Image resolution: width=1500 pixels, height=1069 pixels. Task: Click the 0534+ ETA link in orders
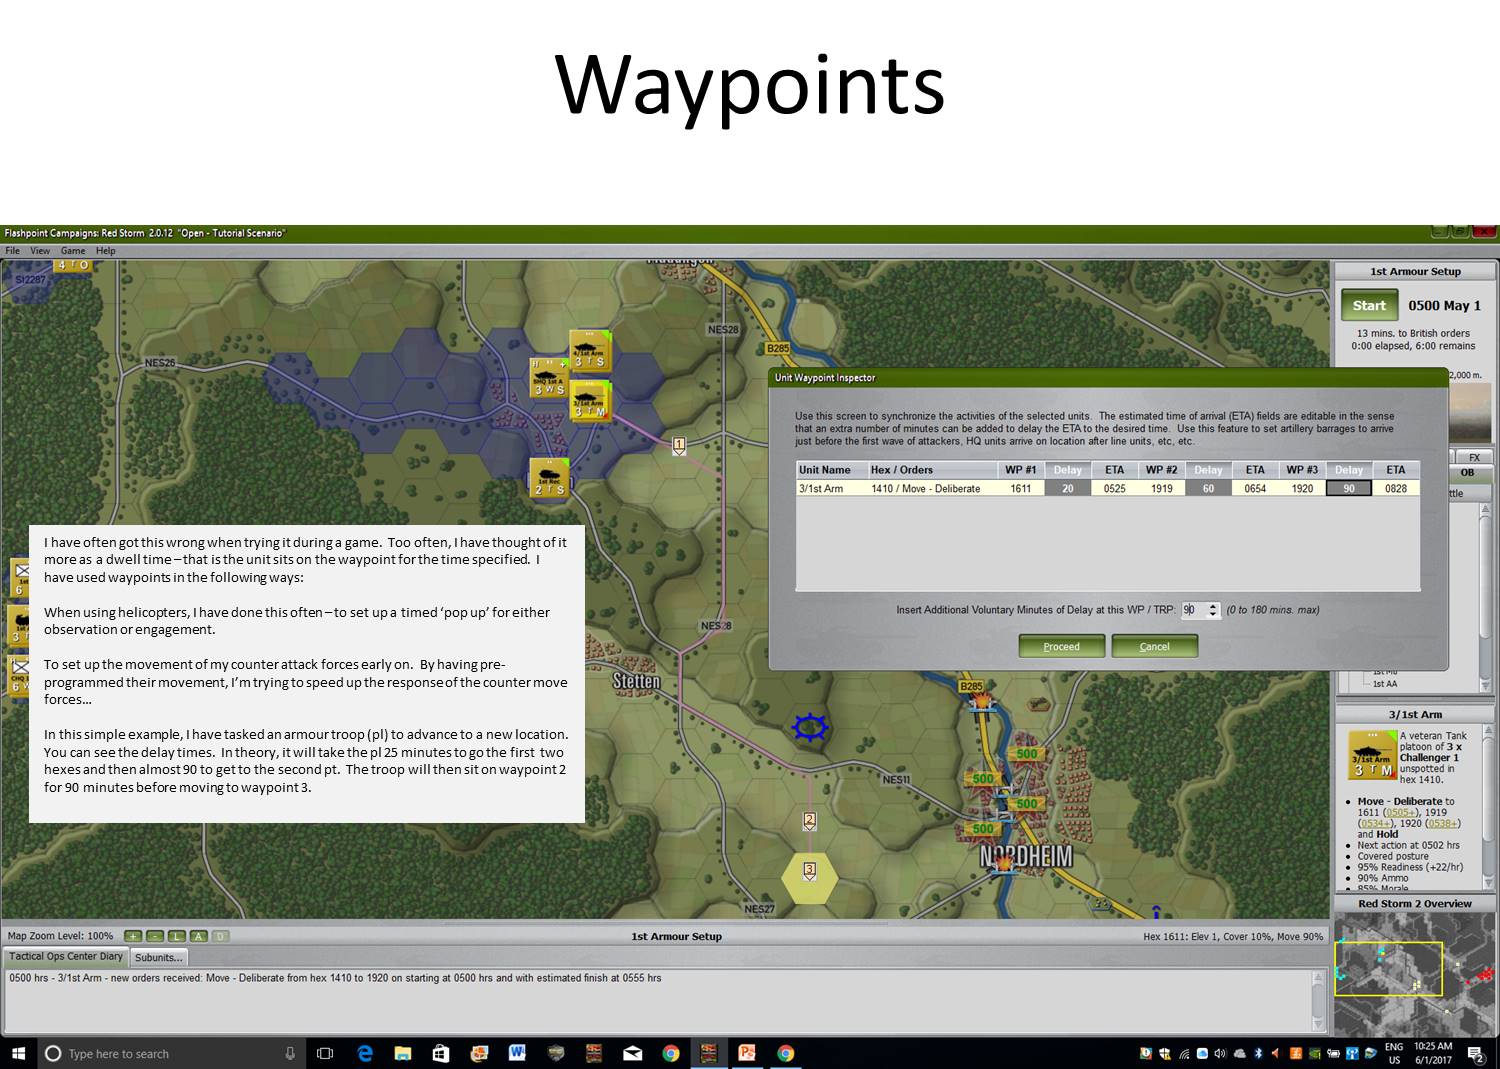pos(1377,823)
